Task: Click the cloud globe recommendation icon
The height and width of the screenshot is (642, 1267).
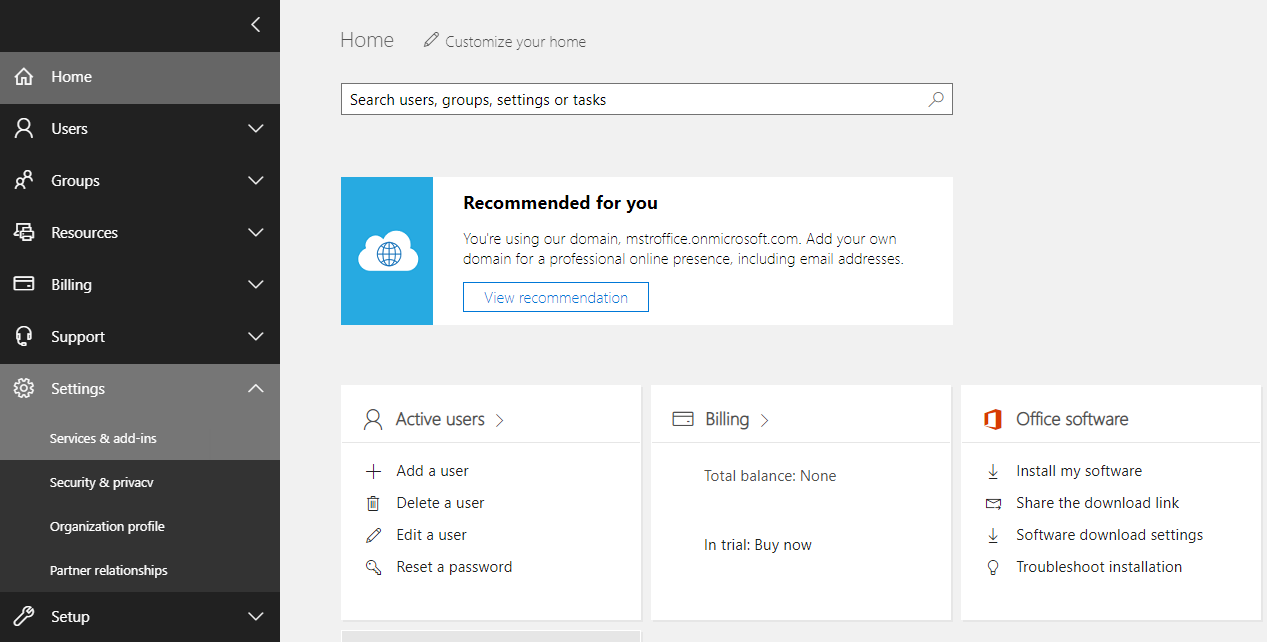Action: pos(387,251)
